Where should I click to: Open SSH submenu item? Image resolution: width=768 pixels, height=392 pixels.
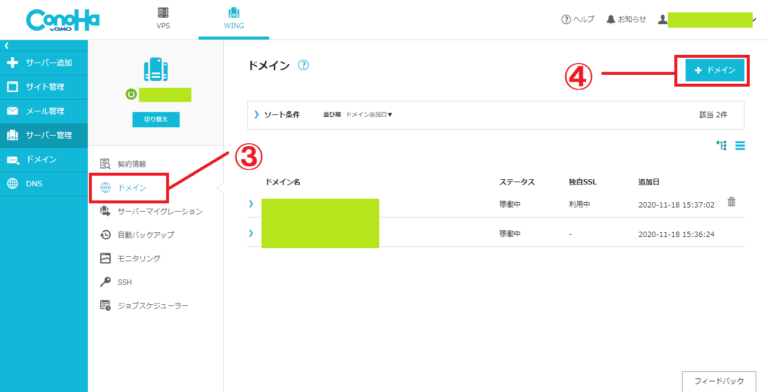click(116, 282)
